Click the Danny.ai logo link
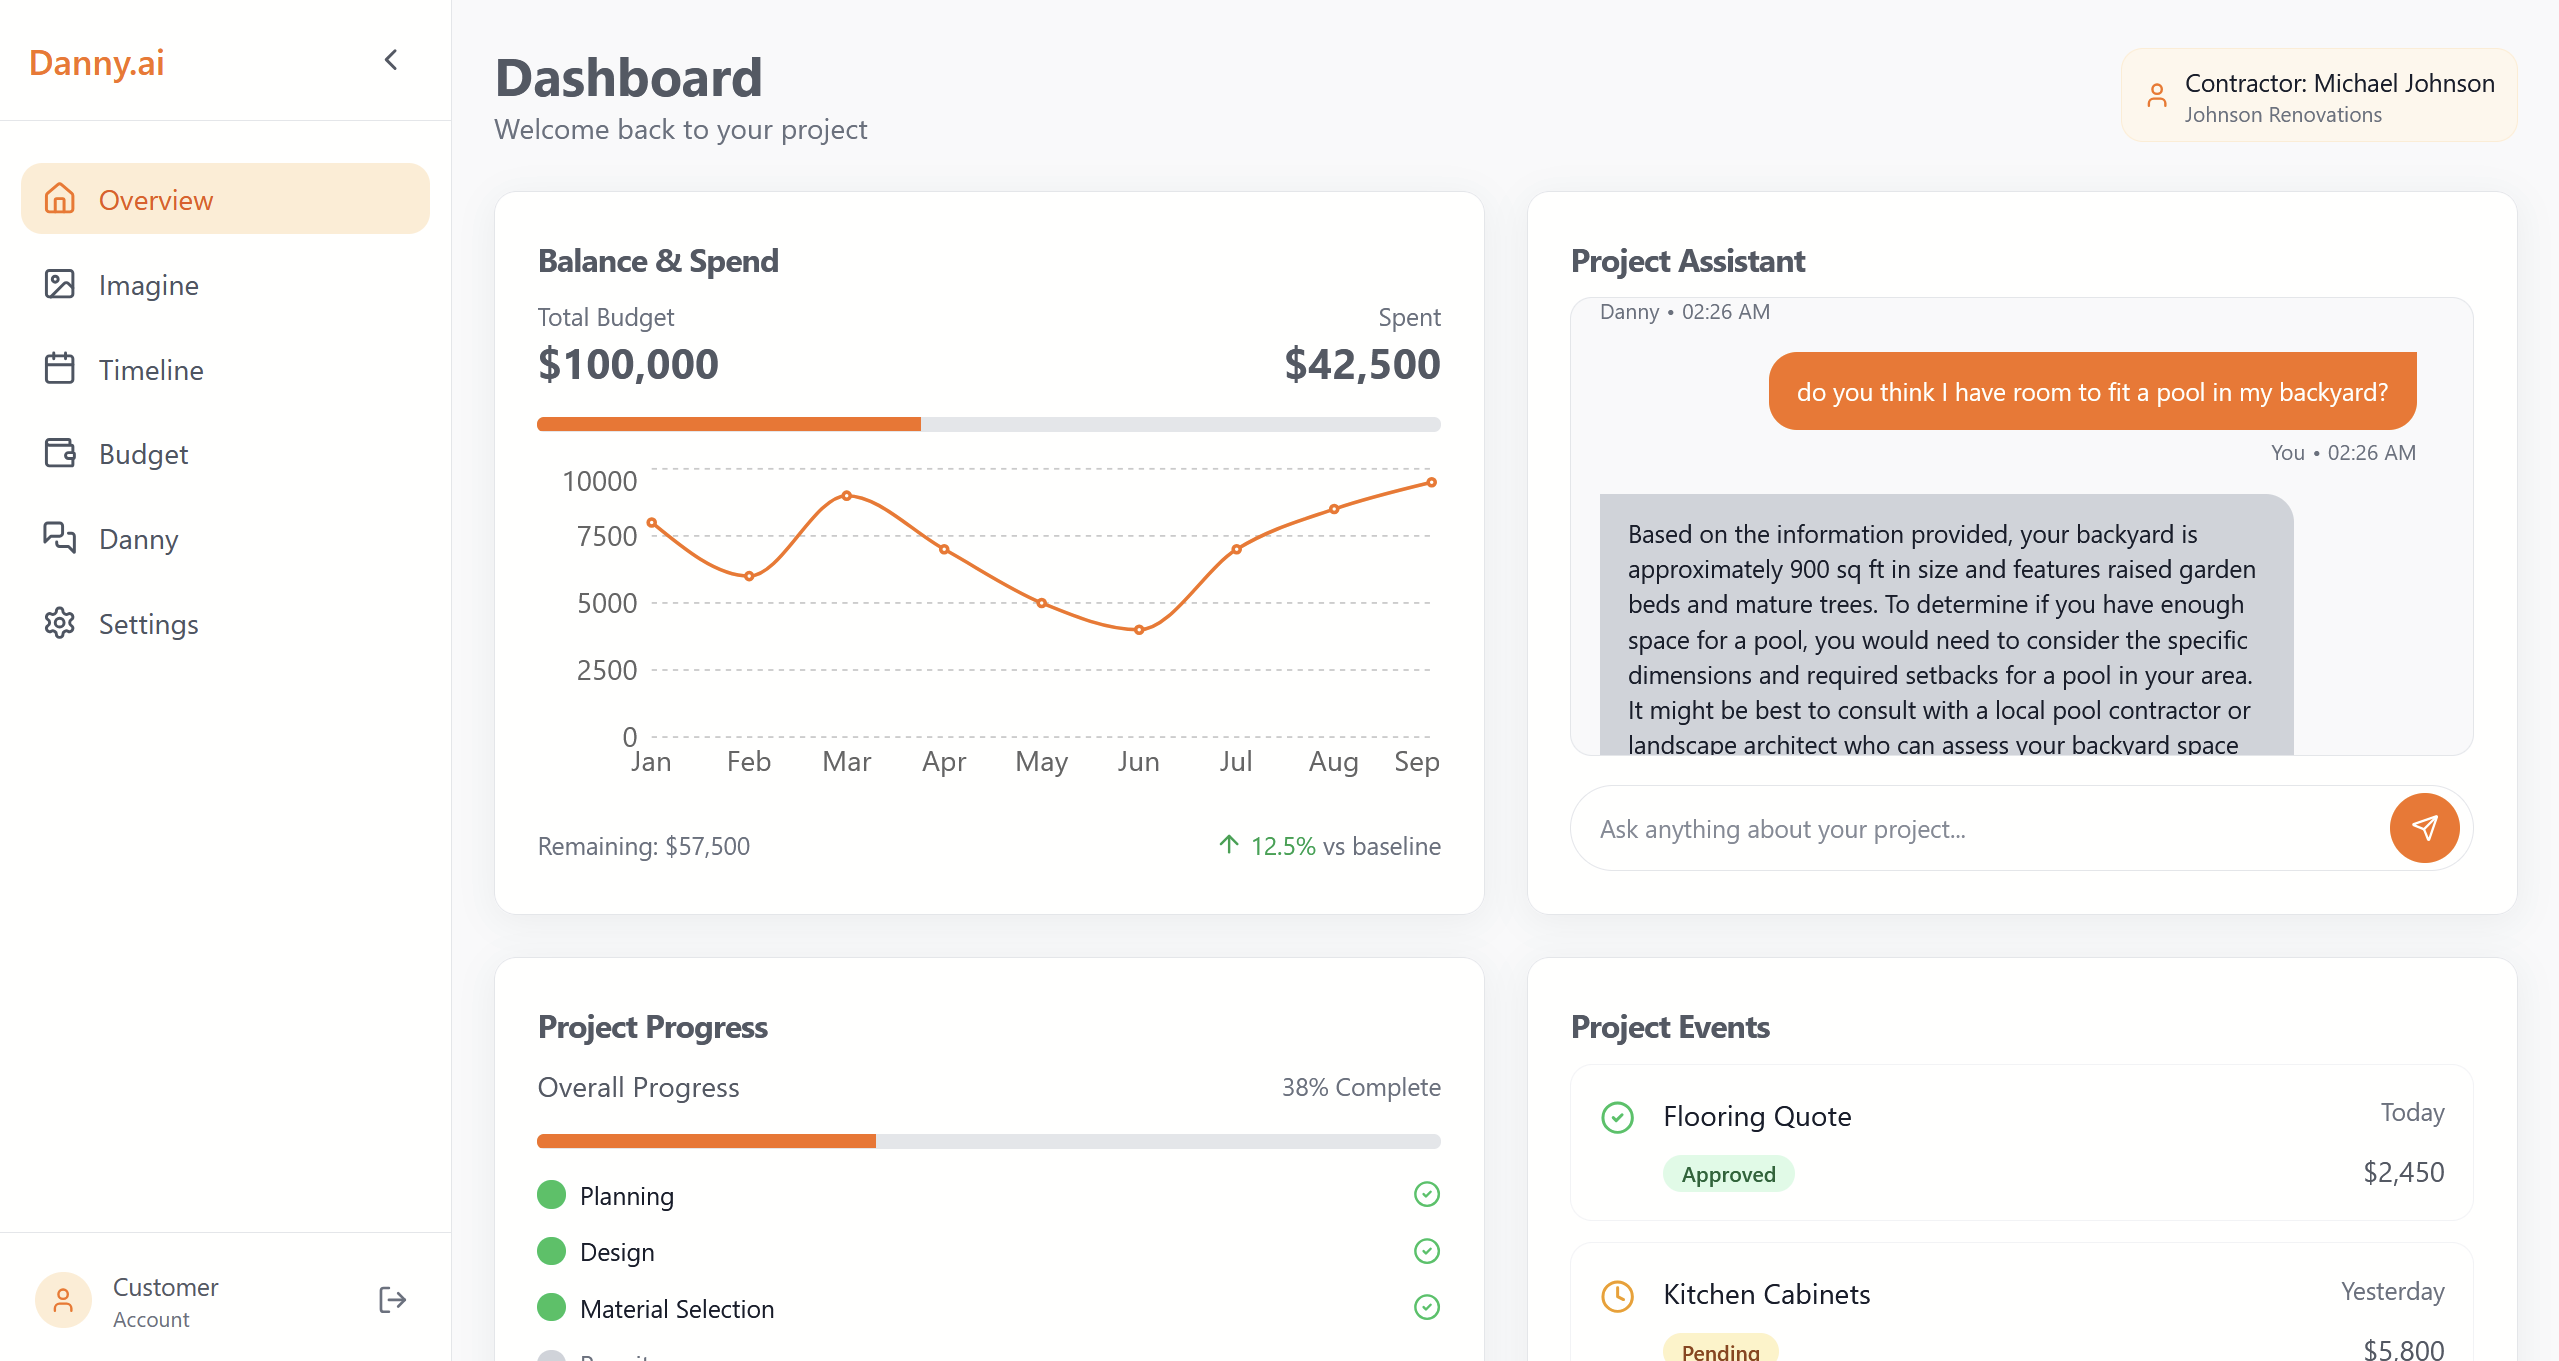Screen dimensions: 2559x1361 pos(97,62)
